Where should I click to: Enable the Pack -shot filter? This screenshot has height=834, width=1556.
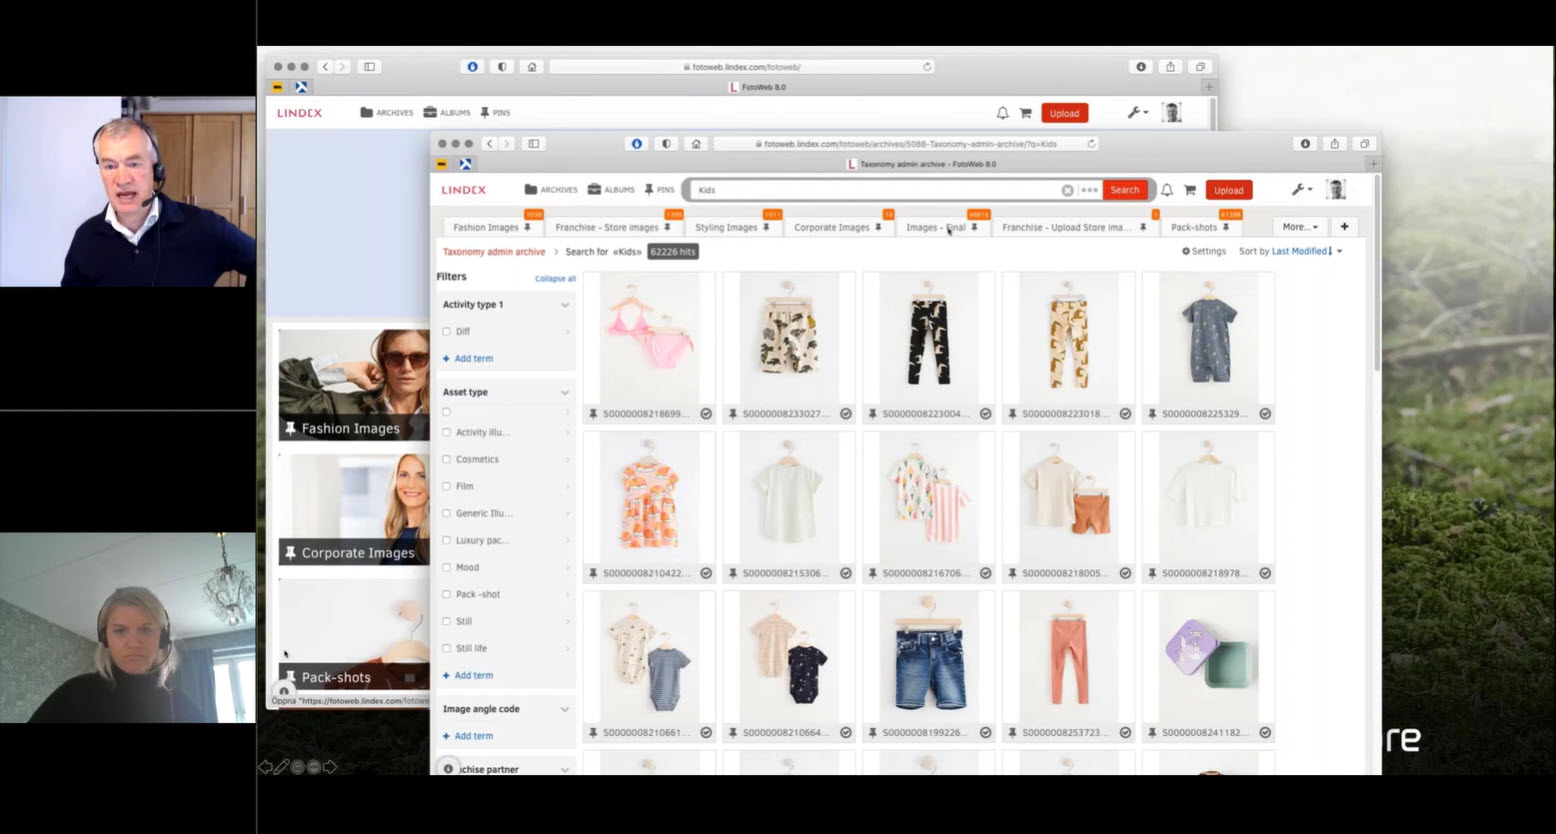click(x=446, y=593)
